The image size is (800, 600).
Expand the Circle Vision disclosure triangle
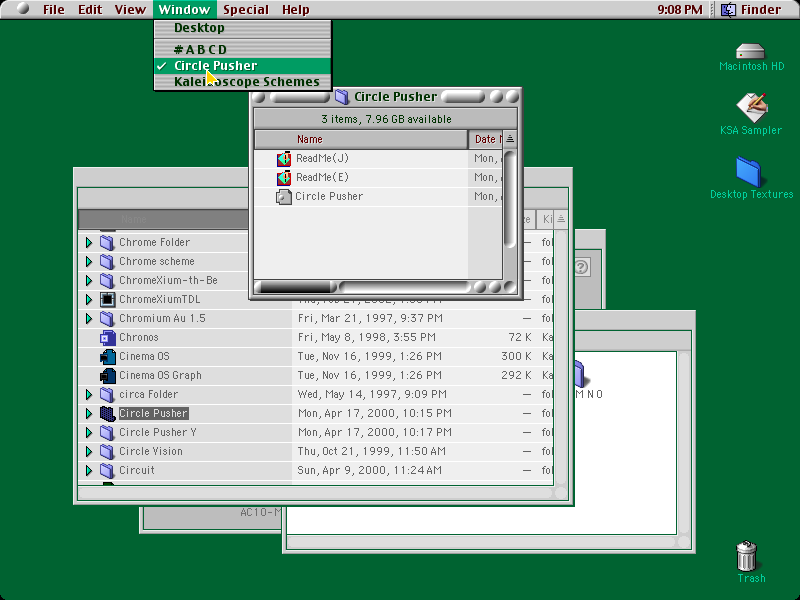pyautogui.click(x=89, y=451)
